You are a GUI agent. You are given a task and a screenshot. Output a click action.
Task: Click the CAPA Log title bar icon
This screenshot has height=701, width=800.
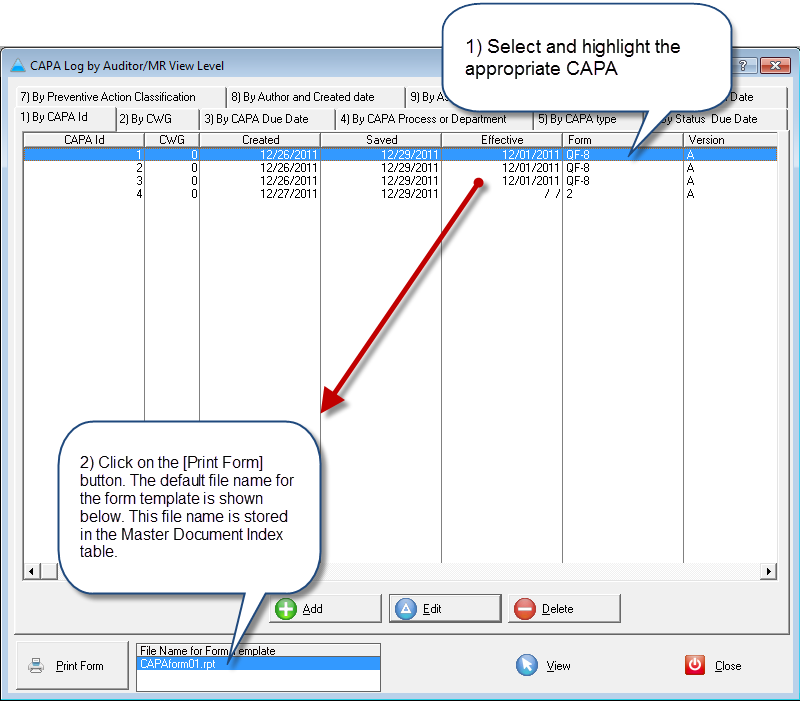17,66
